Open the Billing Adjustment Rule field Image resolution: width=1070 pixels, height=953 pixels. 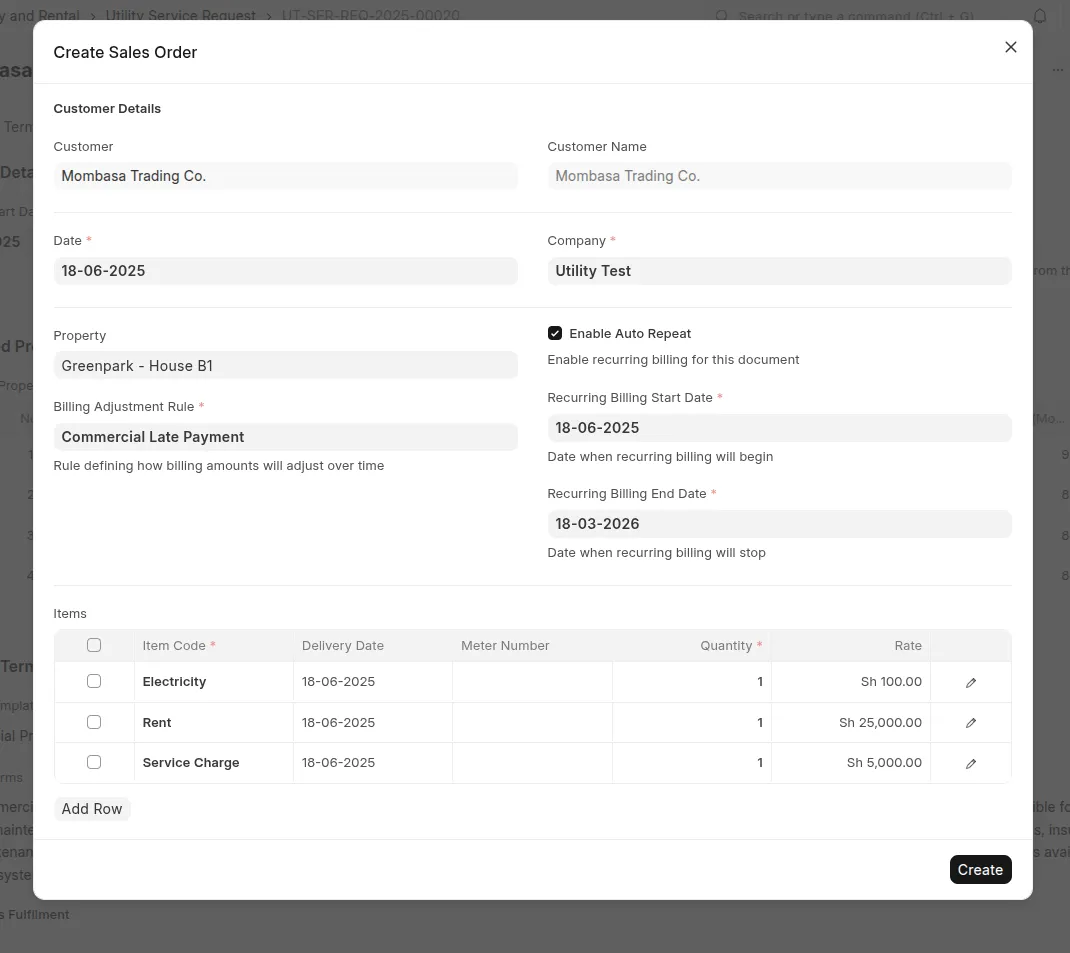tap(285, 437)
